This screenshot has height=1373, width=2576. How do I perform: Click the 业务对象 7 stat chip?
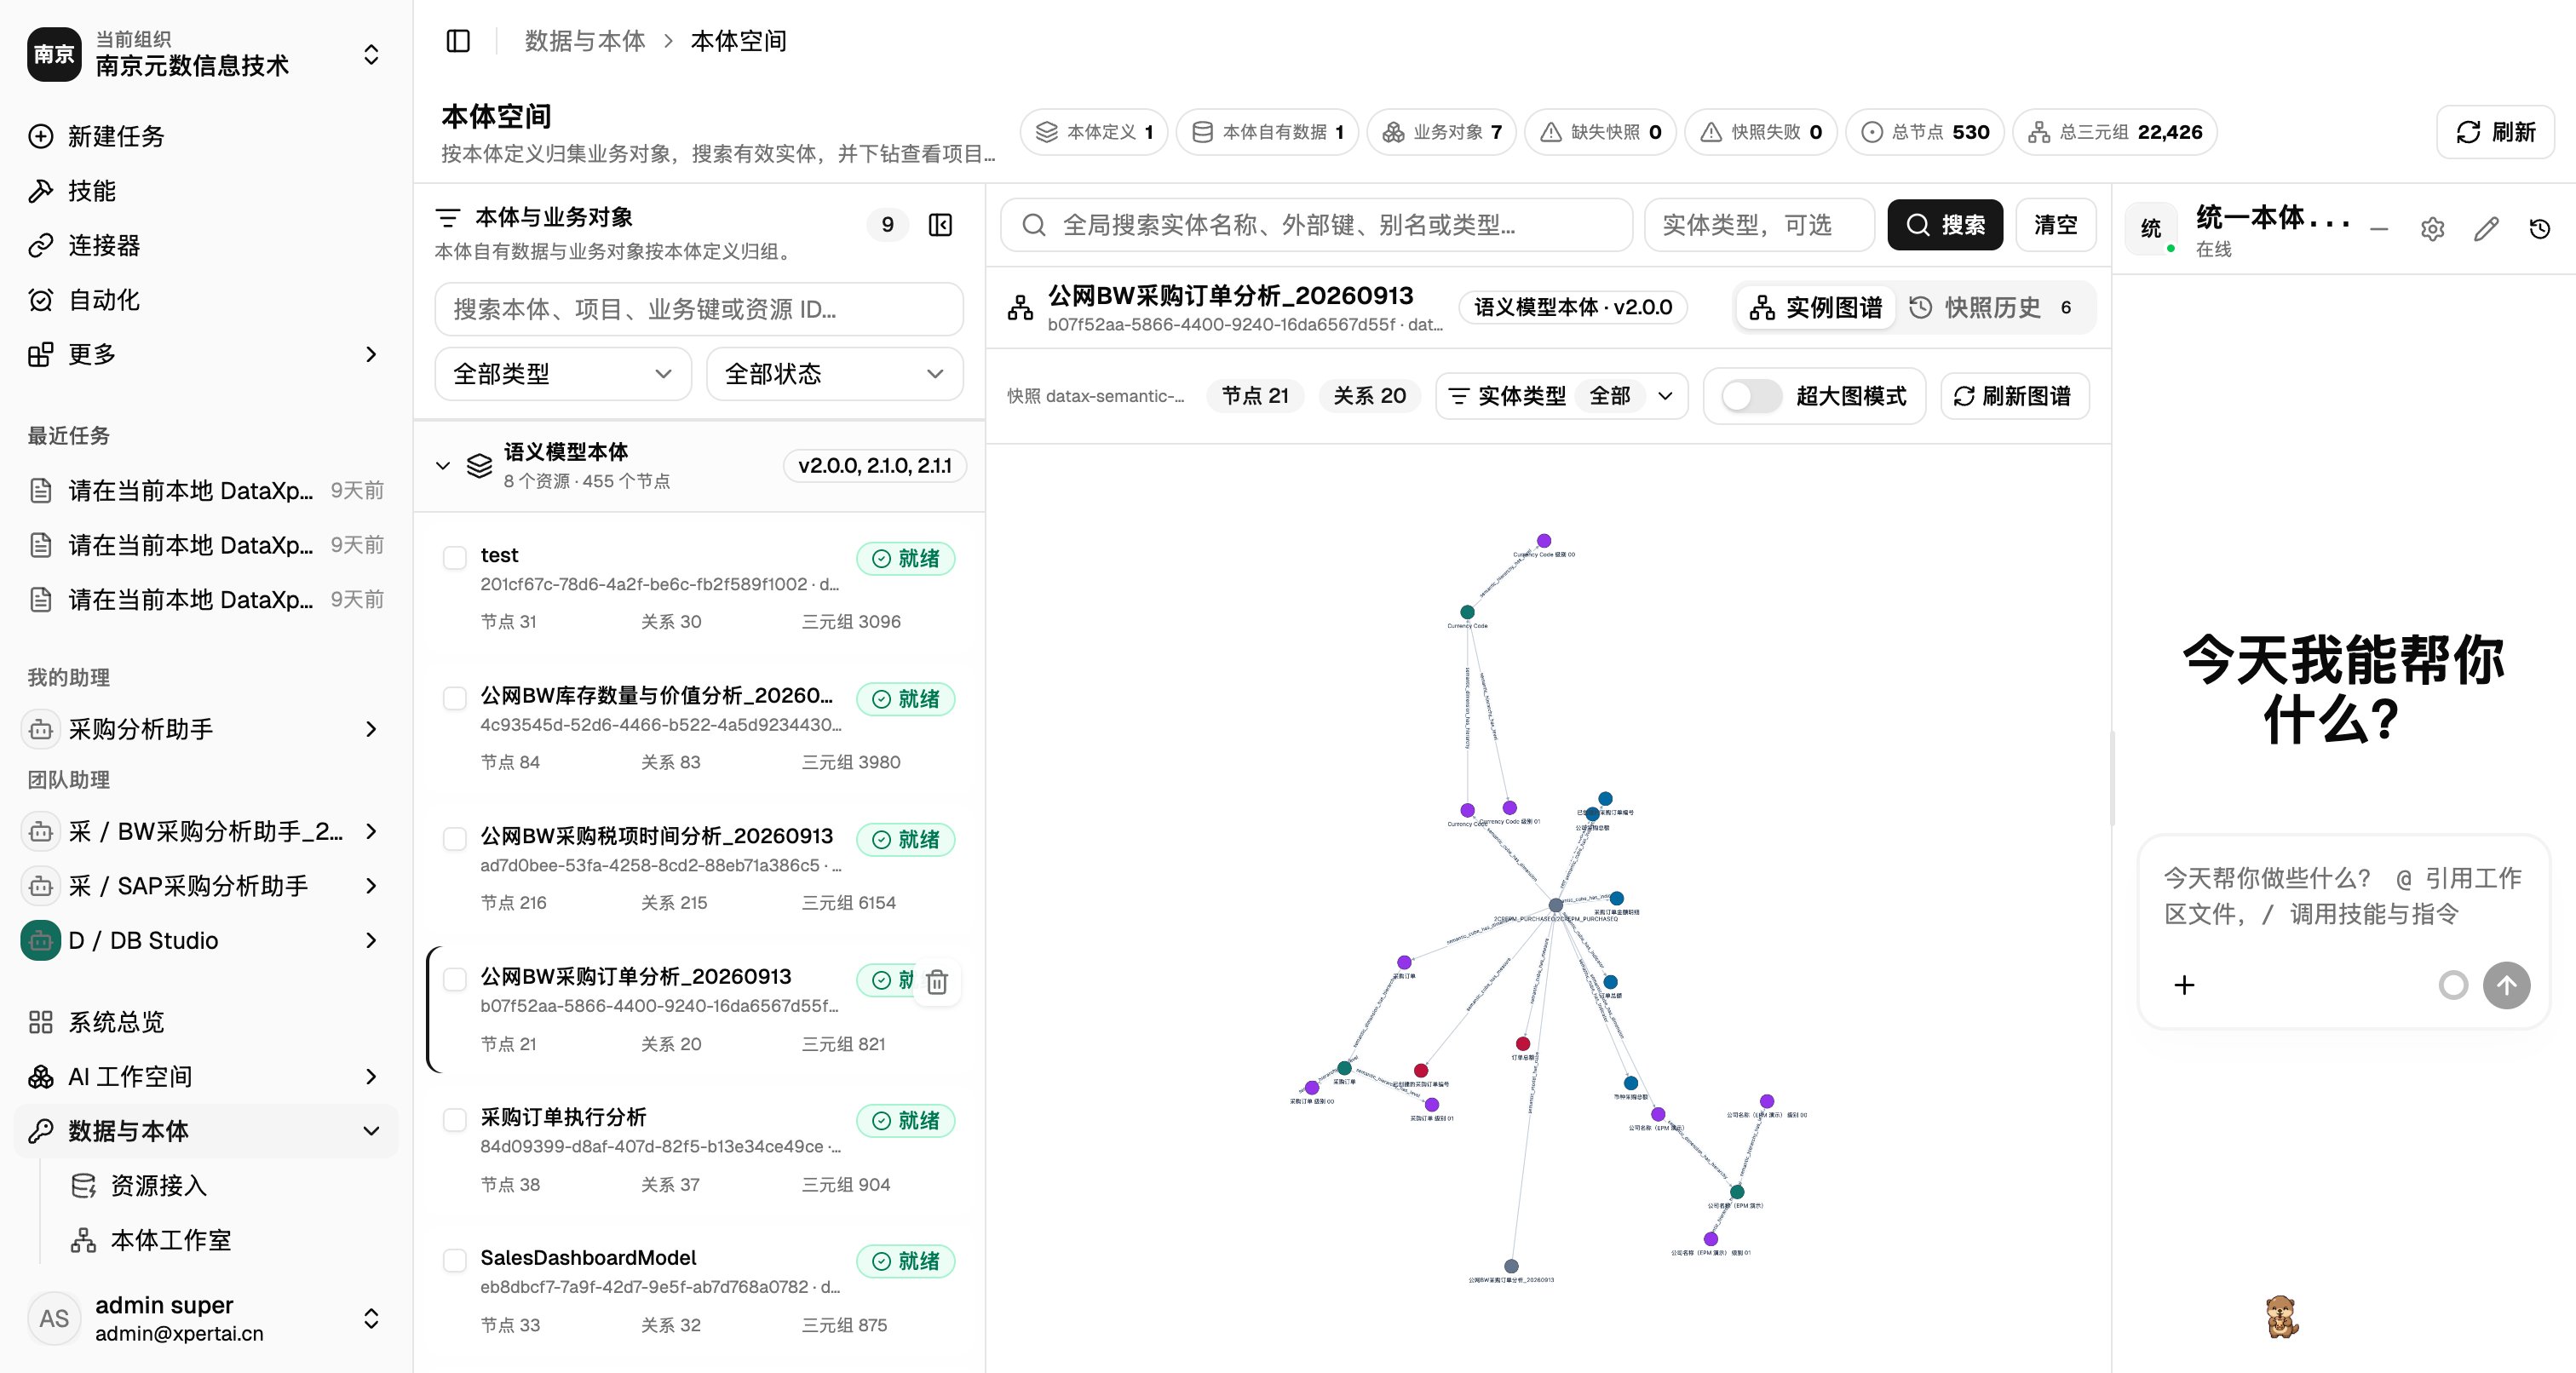[1441, 132]
